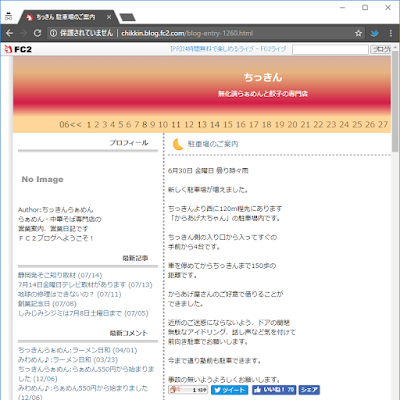Image resolution: width=400 pixels, height=400 pixels.
Task: Show site info via the not-secure icon
Action: click(x=53, y=33)
